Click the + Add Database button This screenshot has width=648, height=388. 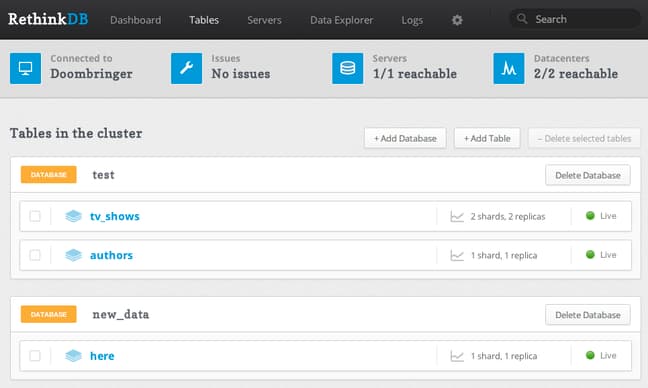(x=405, y=138)
